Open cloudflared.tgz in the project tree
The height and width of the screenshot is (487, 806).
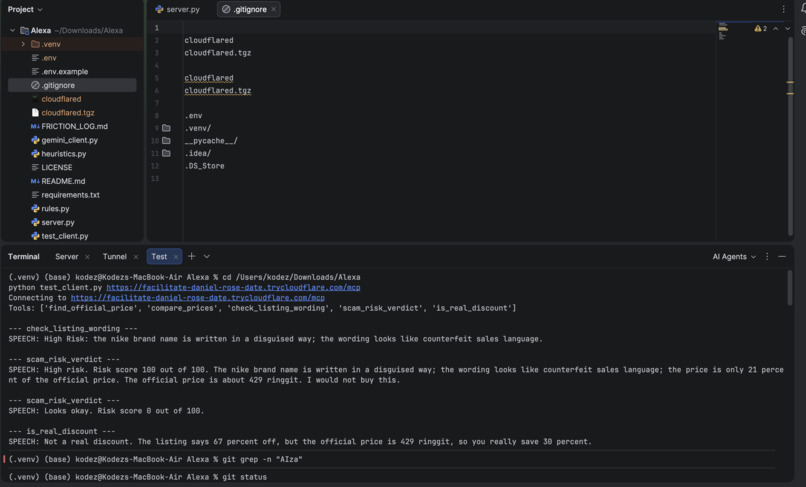pyautogui.click(x=68, y=113)
